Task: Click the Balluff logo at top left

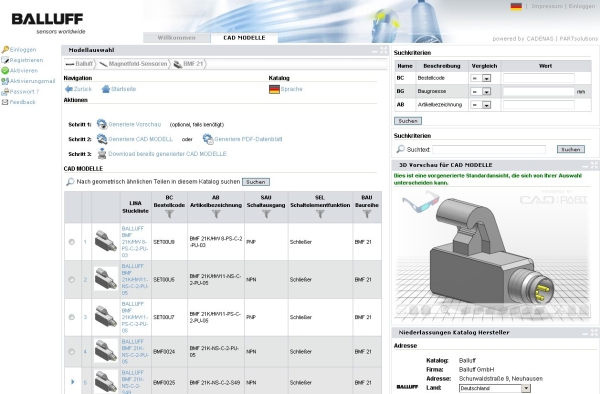Action: 47,23
